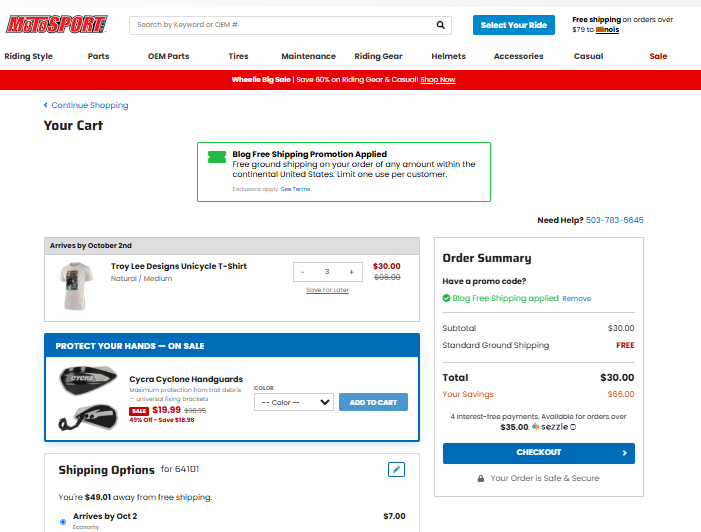Viewport: 701px width, 532px height.
Task: Click the T-Shirt product thumbnail
Action: point(76,286)
